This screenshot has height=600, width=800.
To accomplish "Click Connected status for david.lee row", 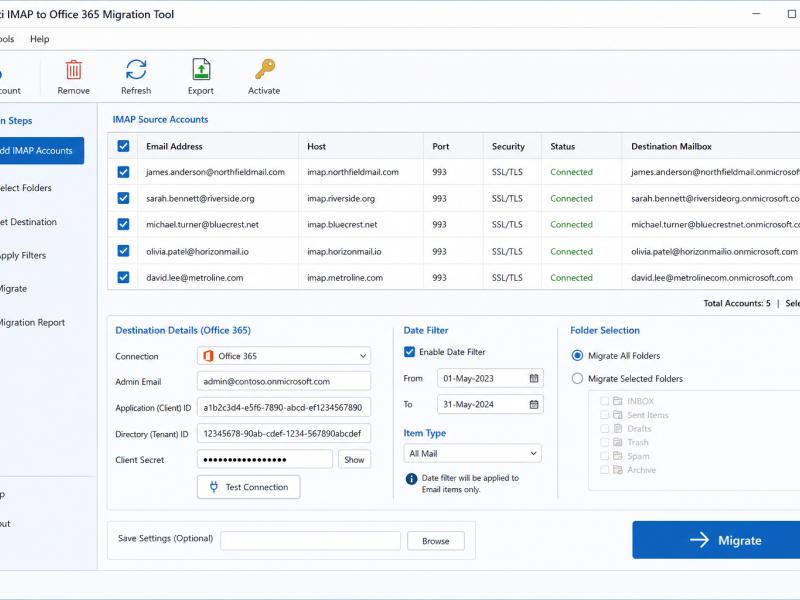I will pyautogui.click(x=571, y=278).
